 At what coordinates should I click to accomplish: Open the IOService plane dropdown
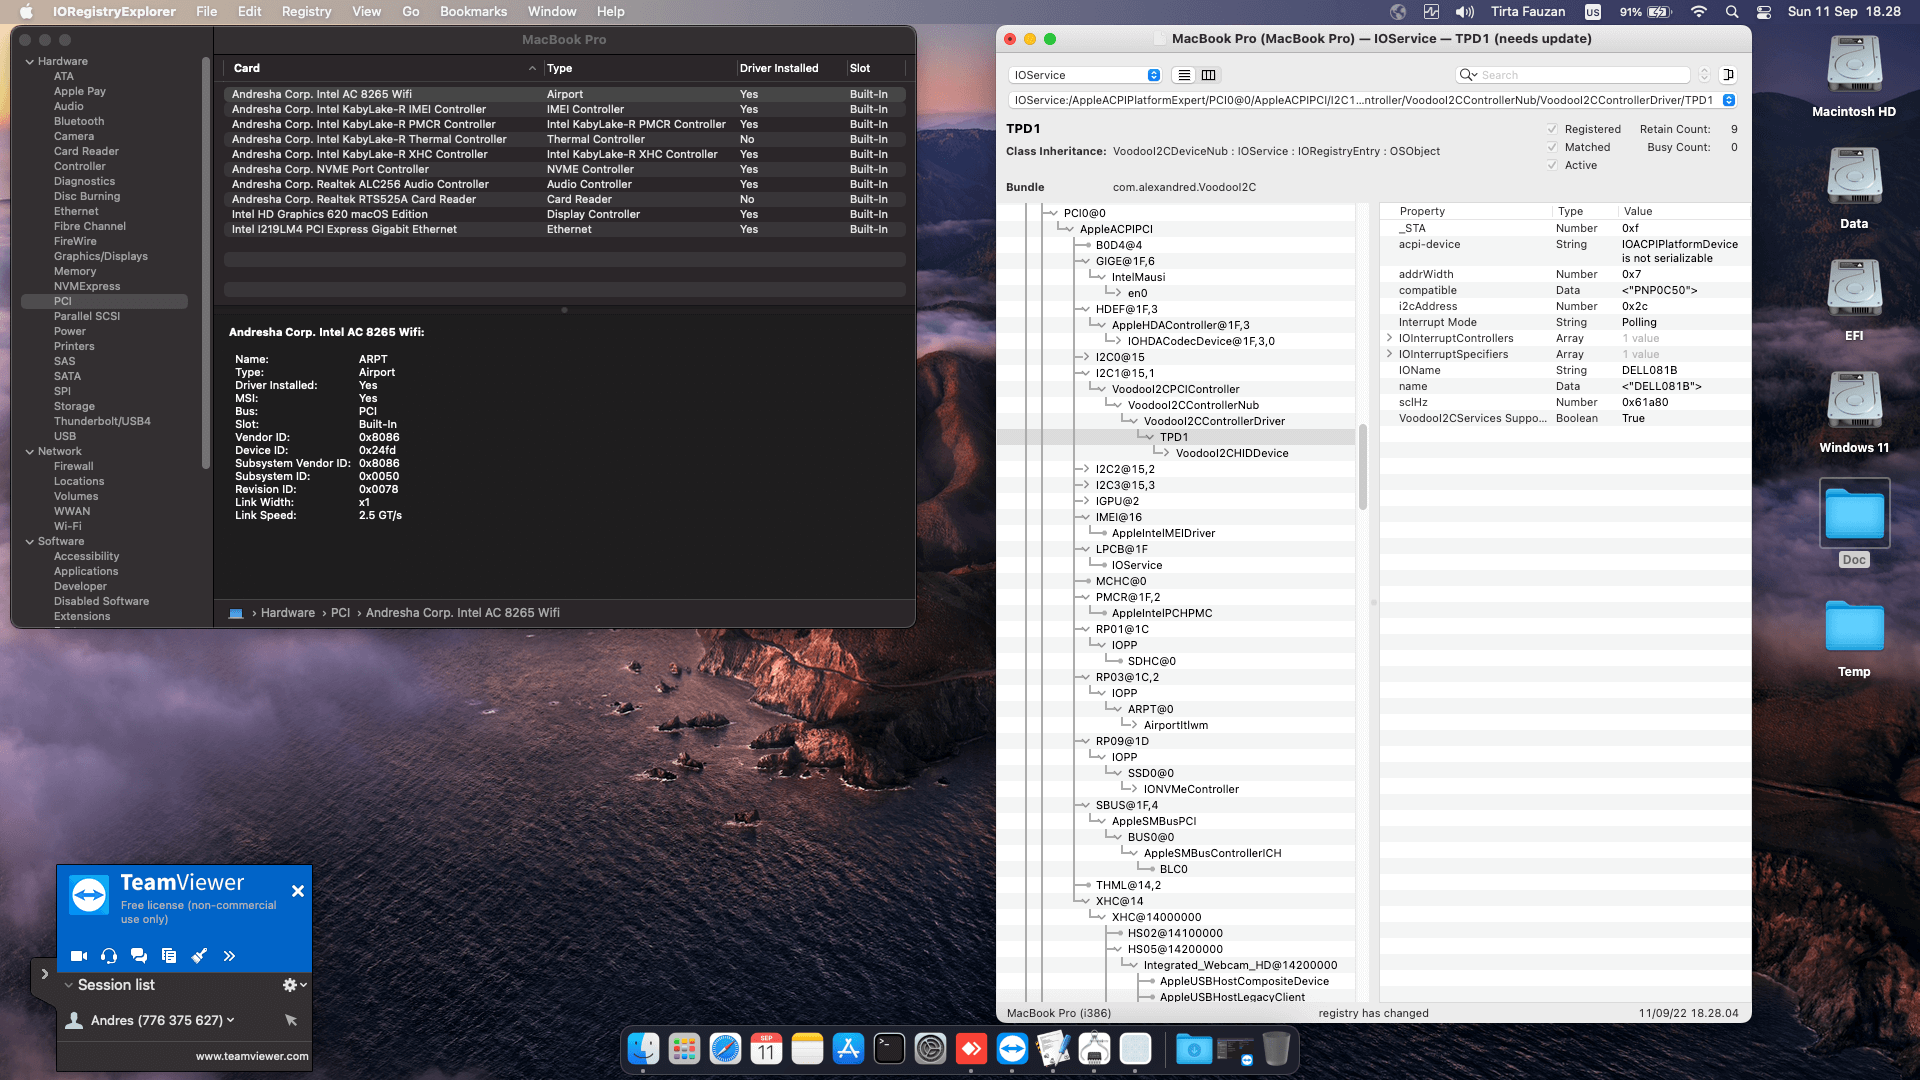[x=1085, y=75]
